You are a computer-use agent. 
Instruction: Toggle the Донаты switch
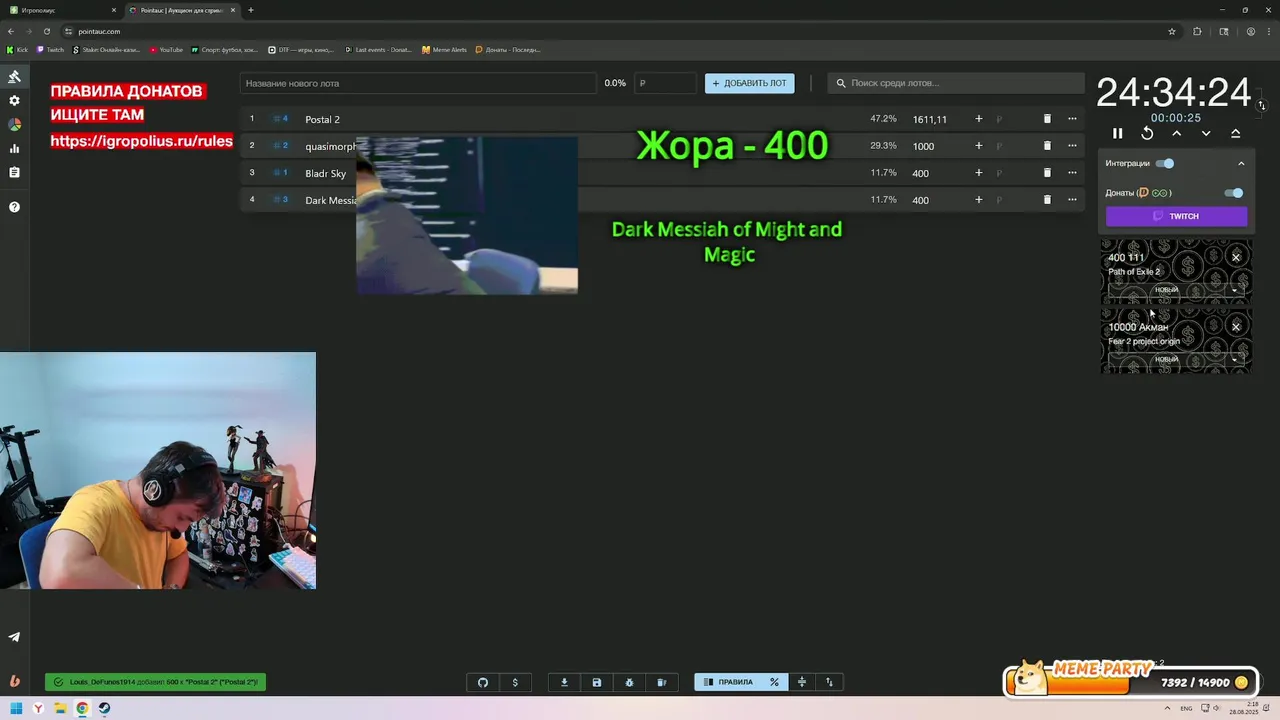tap(1234, 193)
